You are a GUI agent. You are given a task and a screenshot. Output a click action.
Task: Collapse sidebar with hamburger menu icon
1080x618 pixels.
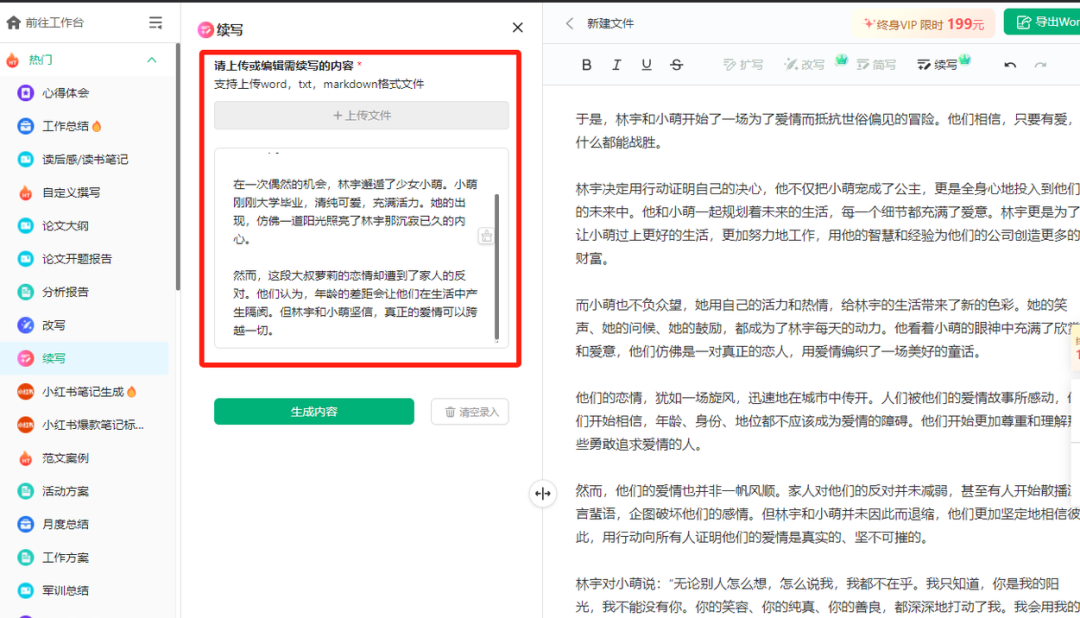coord(156,23)
